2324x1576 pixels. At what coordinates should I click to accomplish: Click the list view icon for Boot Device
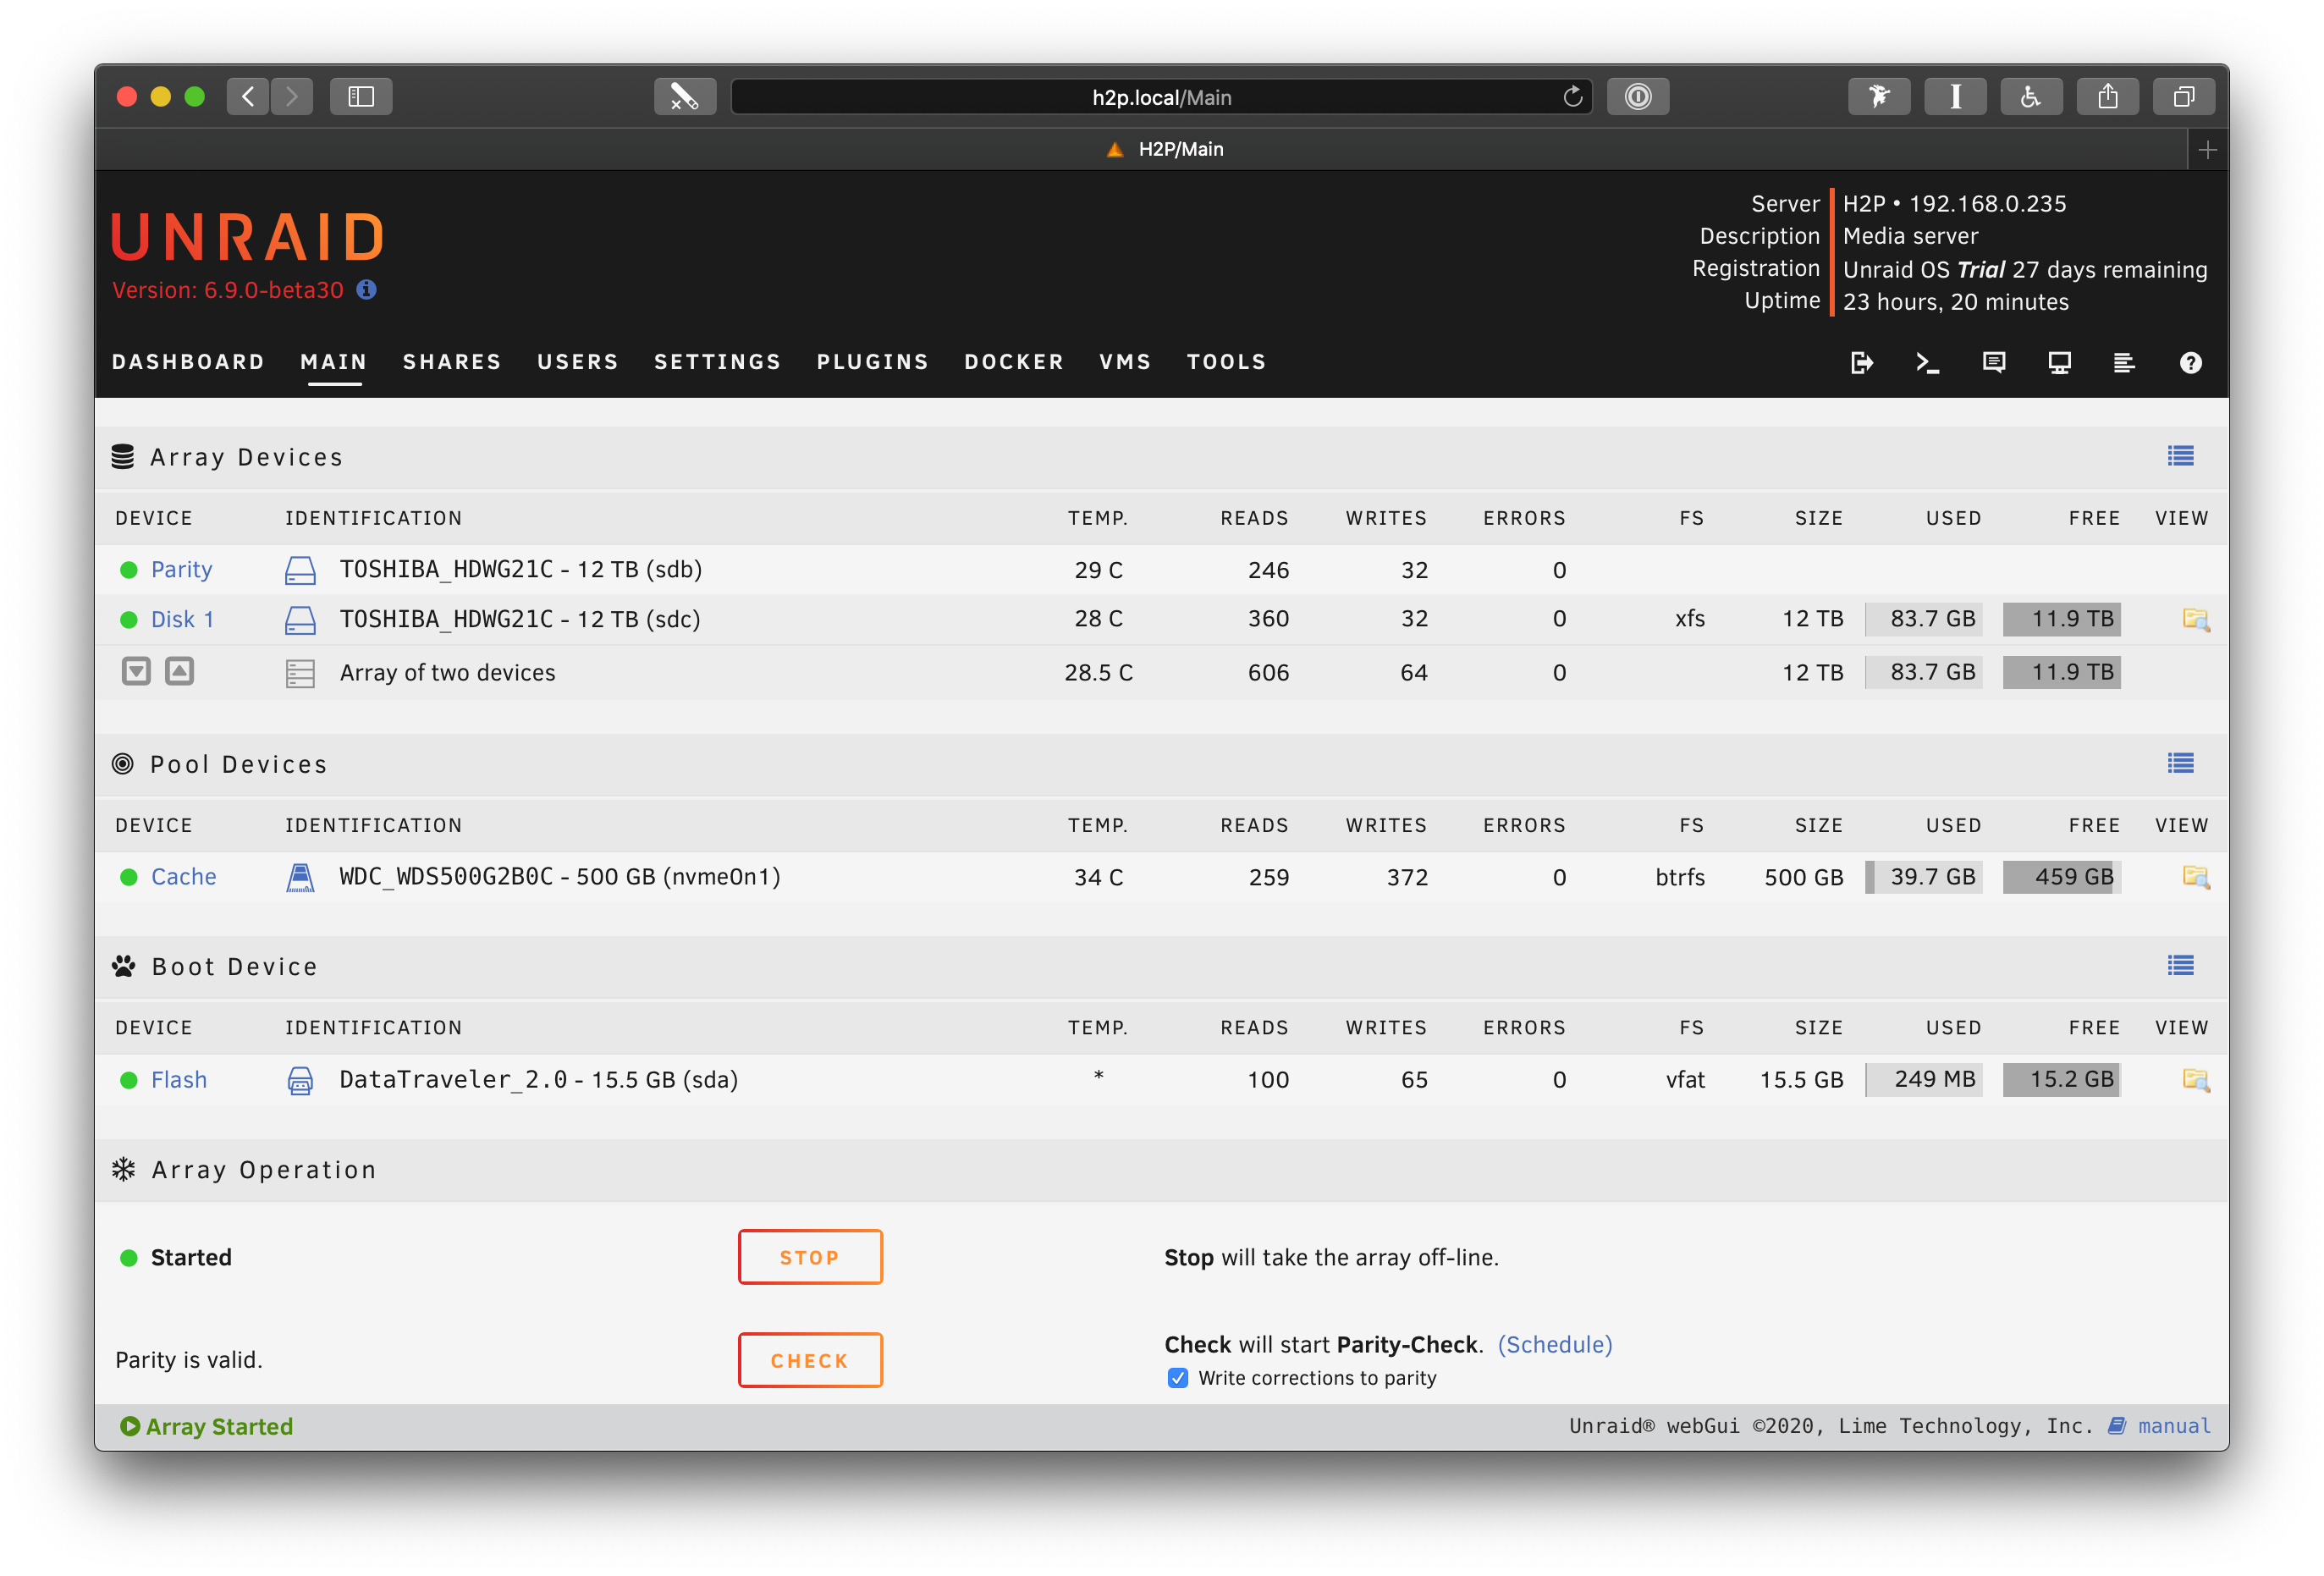coord(2180,965)
